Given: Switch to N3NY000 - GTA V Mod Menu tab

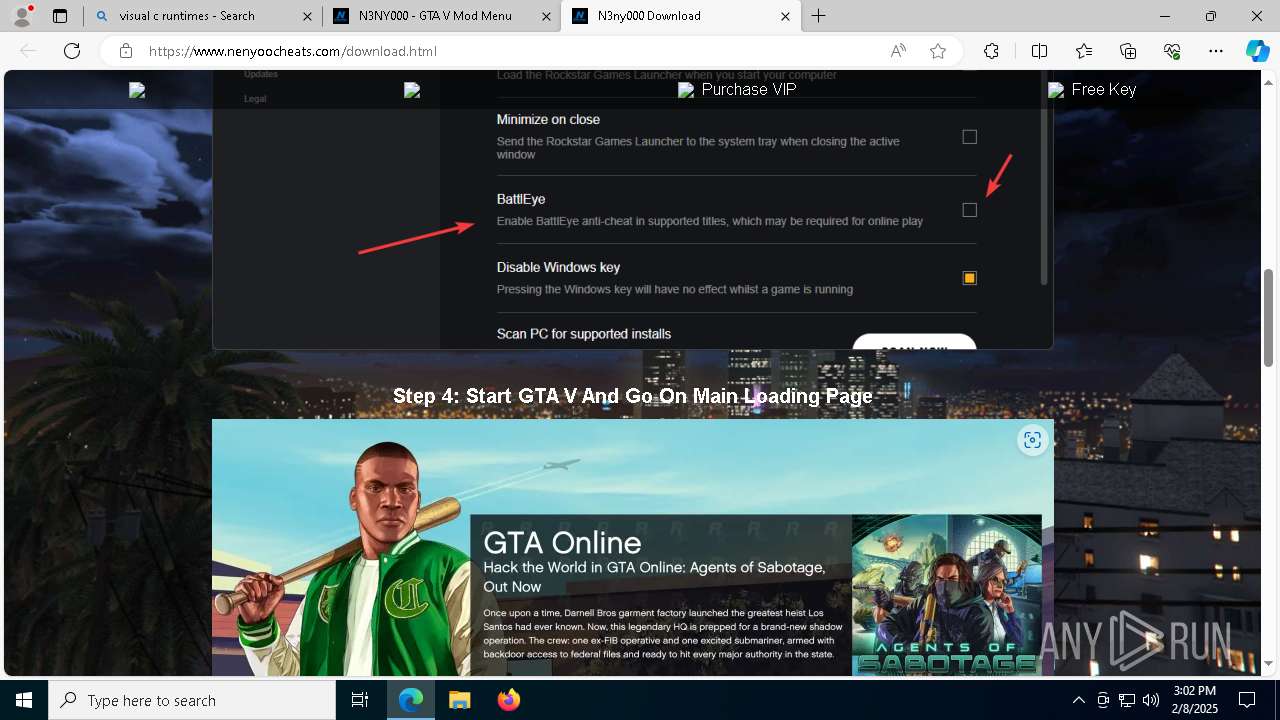Looking at the screenshot, I should pos(442,16).
